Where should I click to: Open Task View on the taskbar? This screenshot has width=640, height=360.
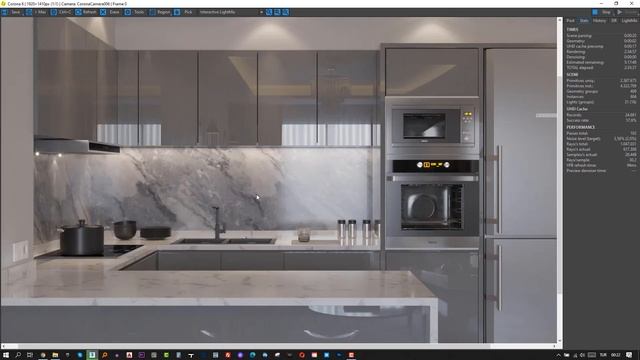coord(30,355)
